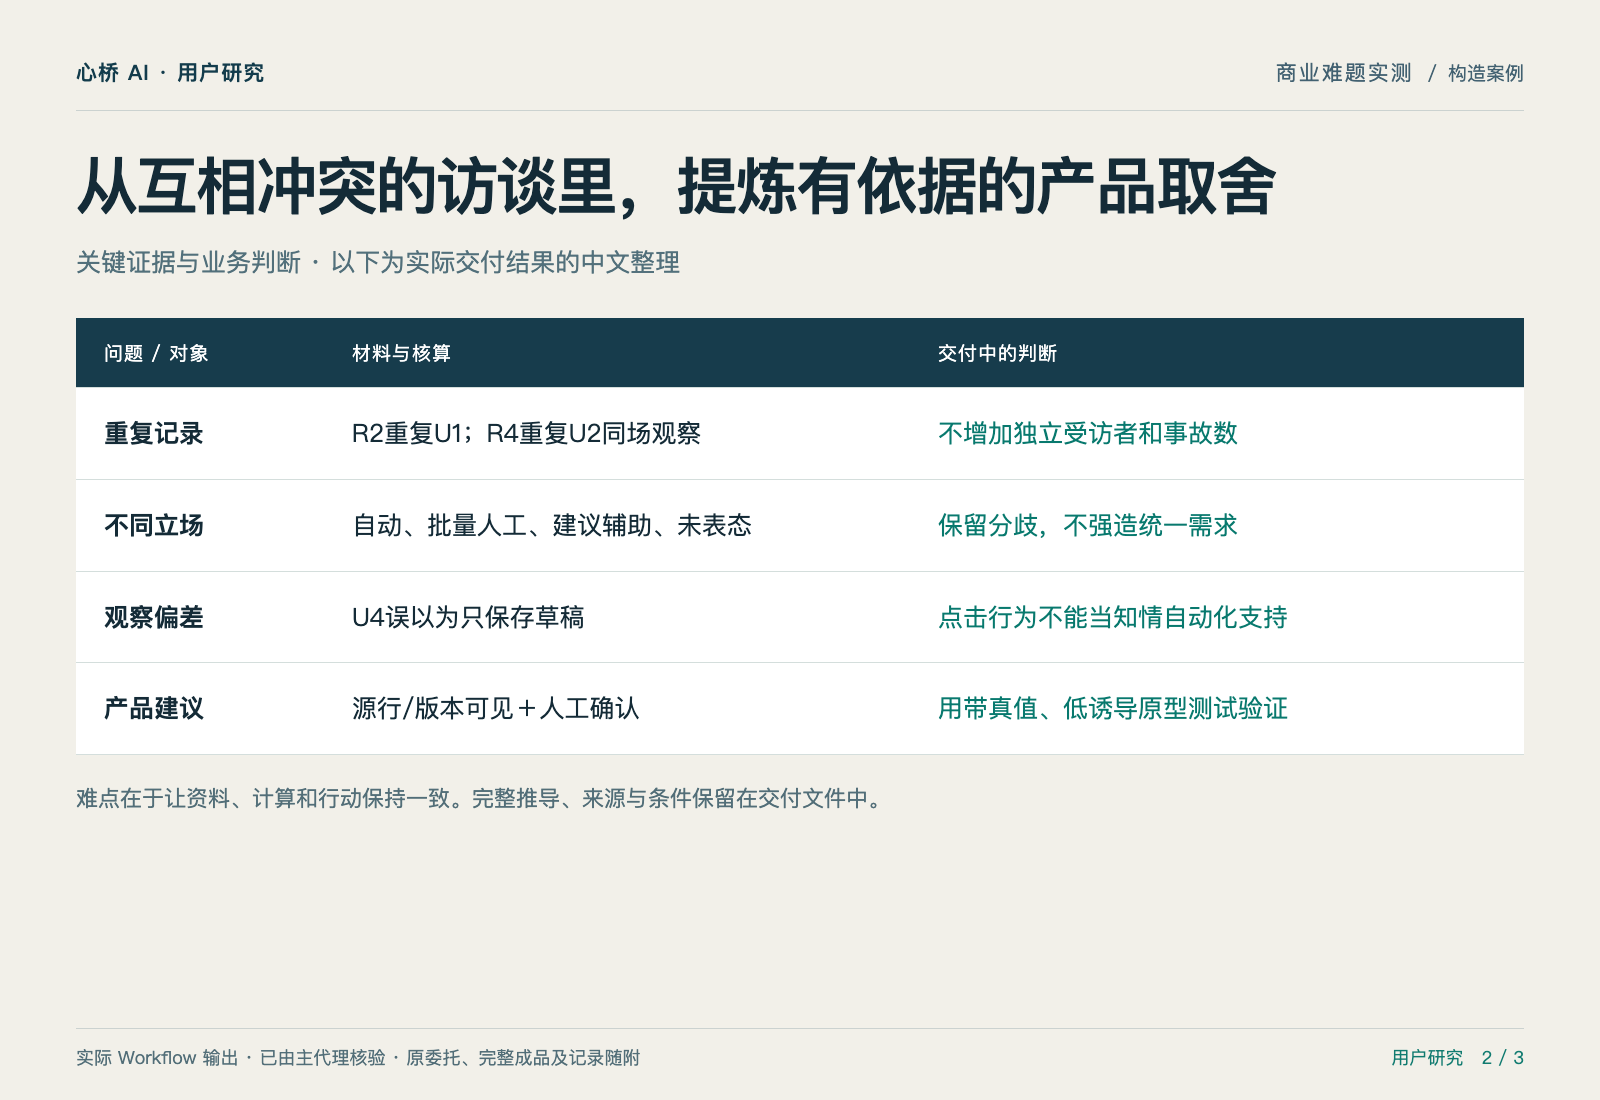1600x1100 pixels.
Task: Select the 材料与核算 column header
Action: 401,353
